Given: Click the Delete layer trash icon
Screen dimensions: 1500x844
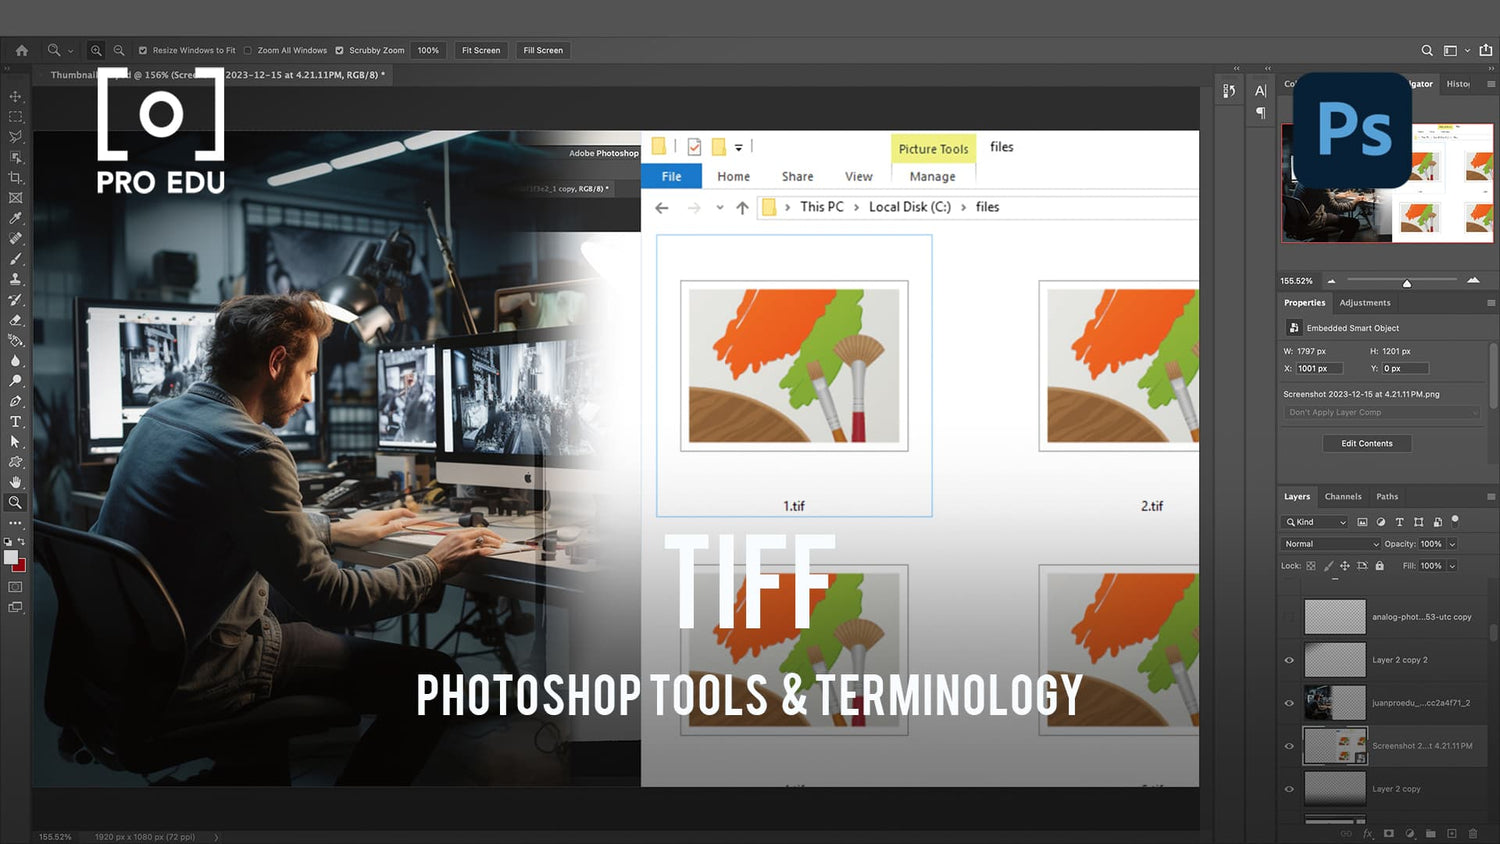Looking at the screenshot, I should pos(1473,833).
